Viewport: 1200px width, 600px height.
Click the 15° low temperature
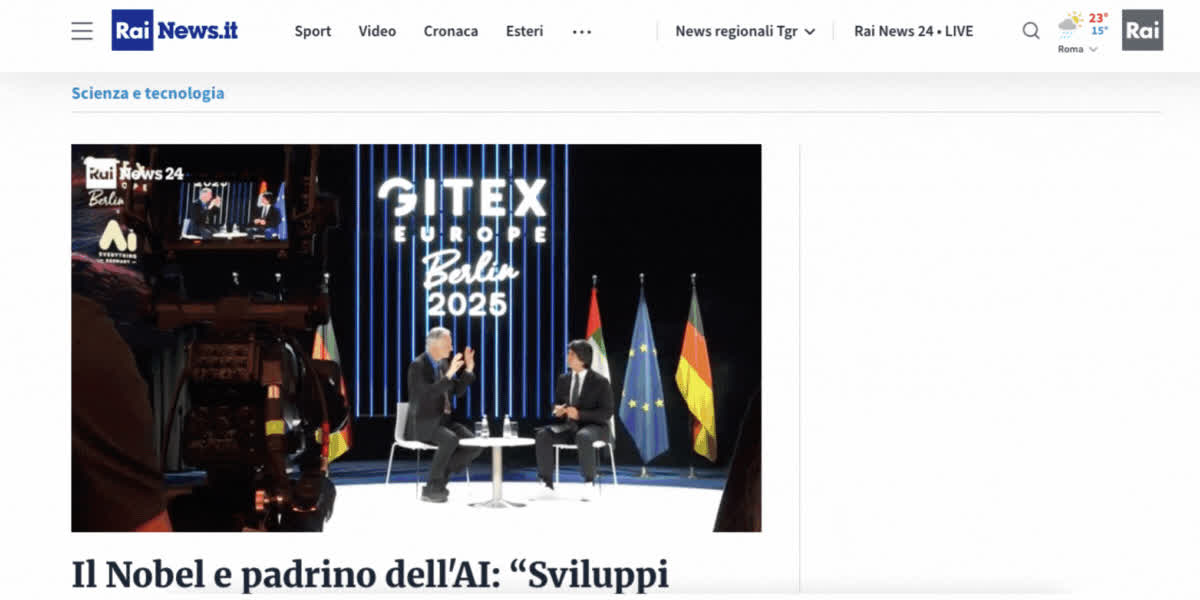[1099, 31]
